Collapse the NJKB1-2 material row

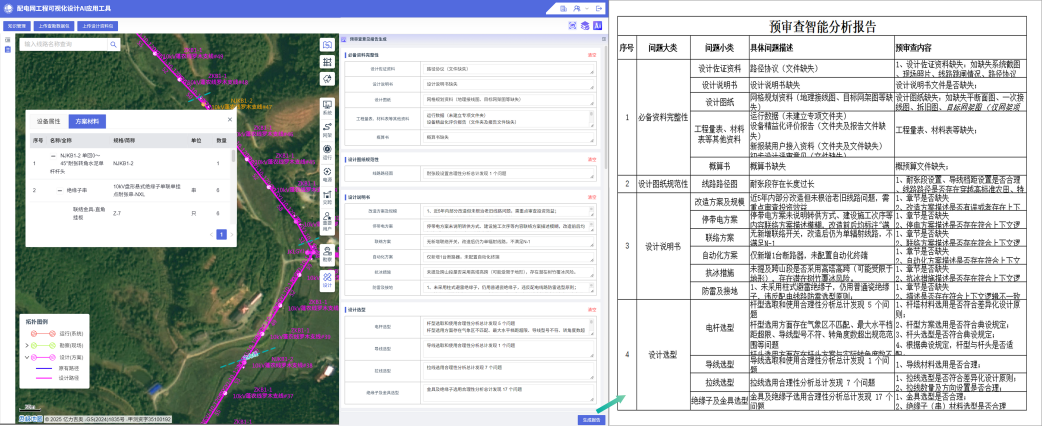click(53, 155)
